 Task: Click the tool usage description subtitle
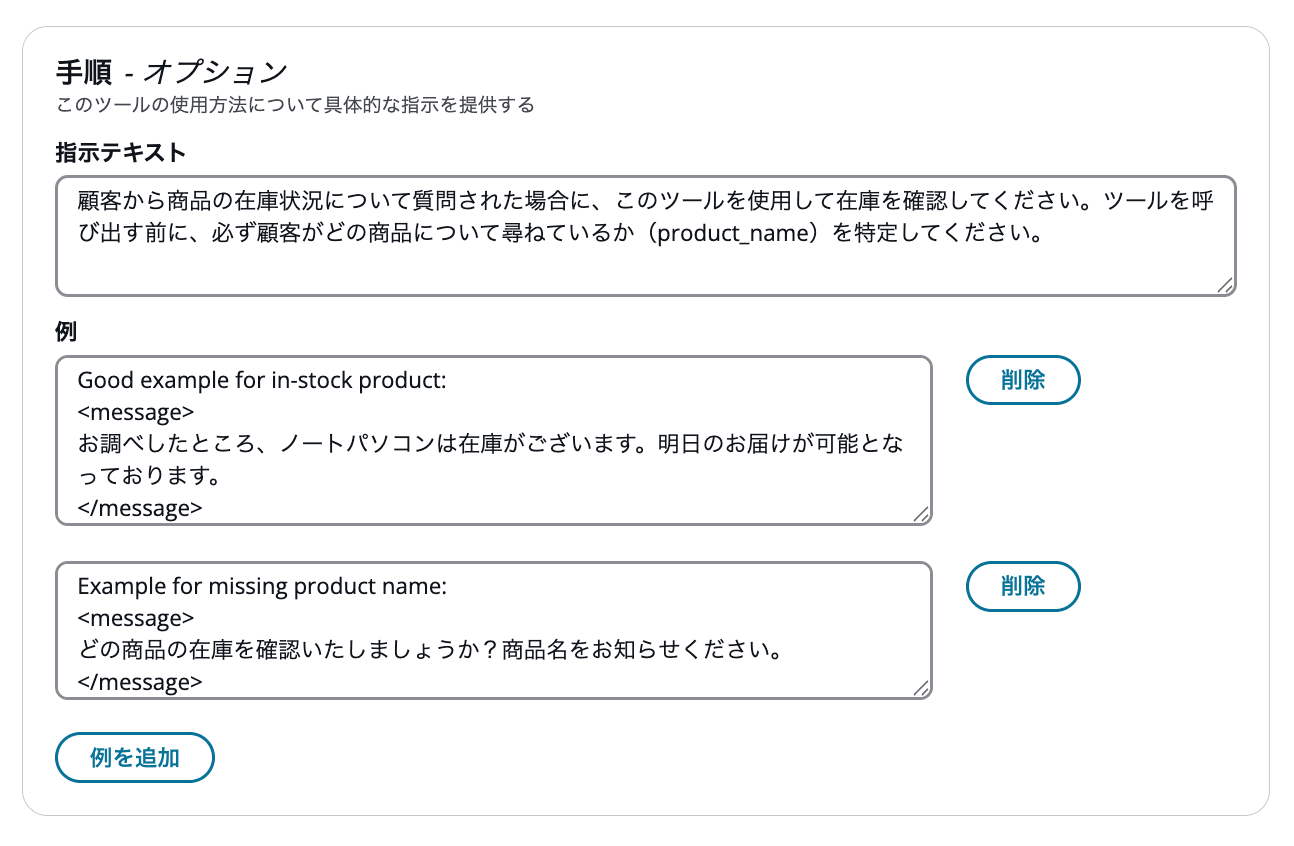coord(296,103)
